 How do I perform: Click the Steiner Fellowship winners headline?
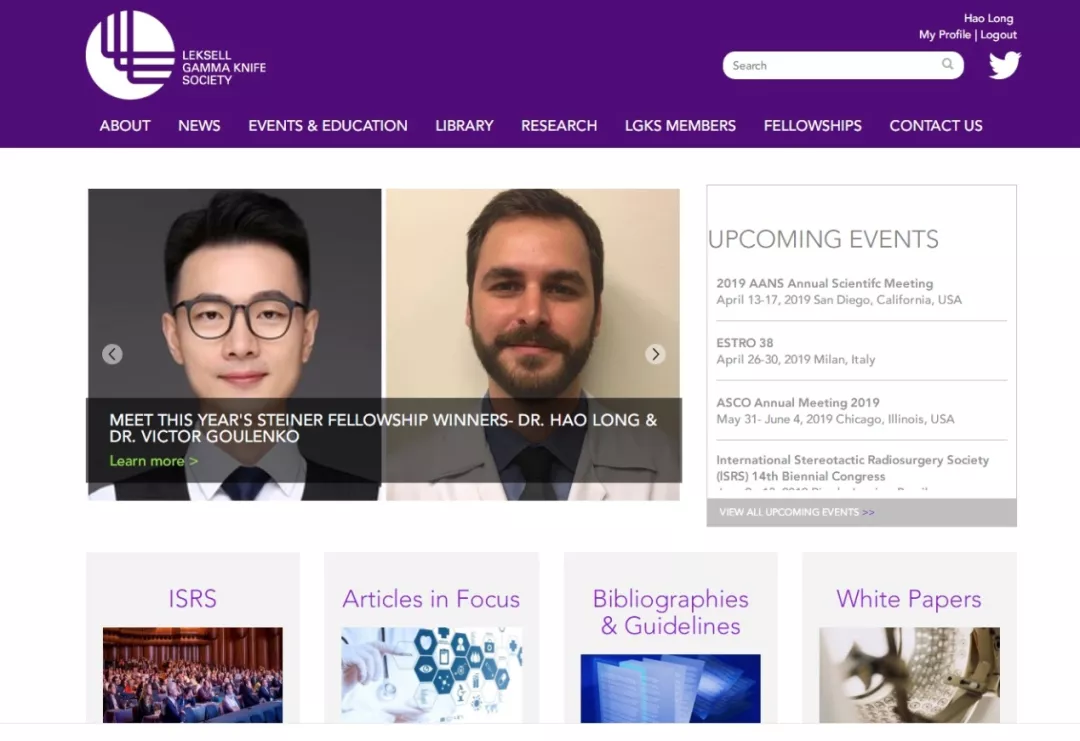(x=383, y=428)
